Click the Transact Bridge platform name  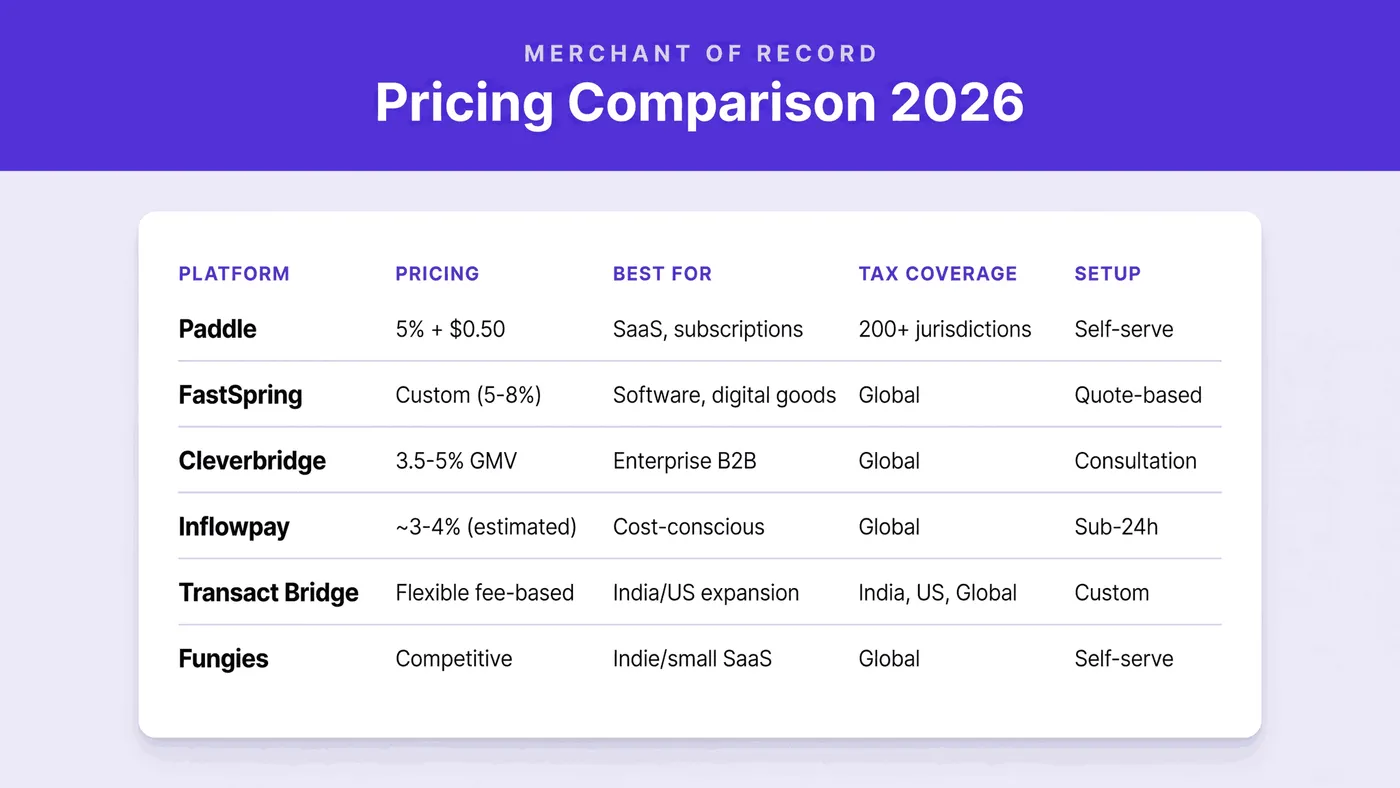click(268, 593)
